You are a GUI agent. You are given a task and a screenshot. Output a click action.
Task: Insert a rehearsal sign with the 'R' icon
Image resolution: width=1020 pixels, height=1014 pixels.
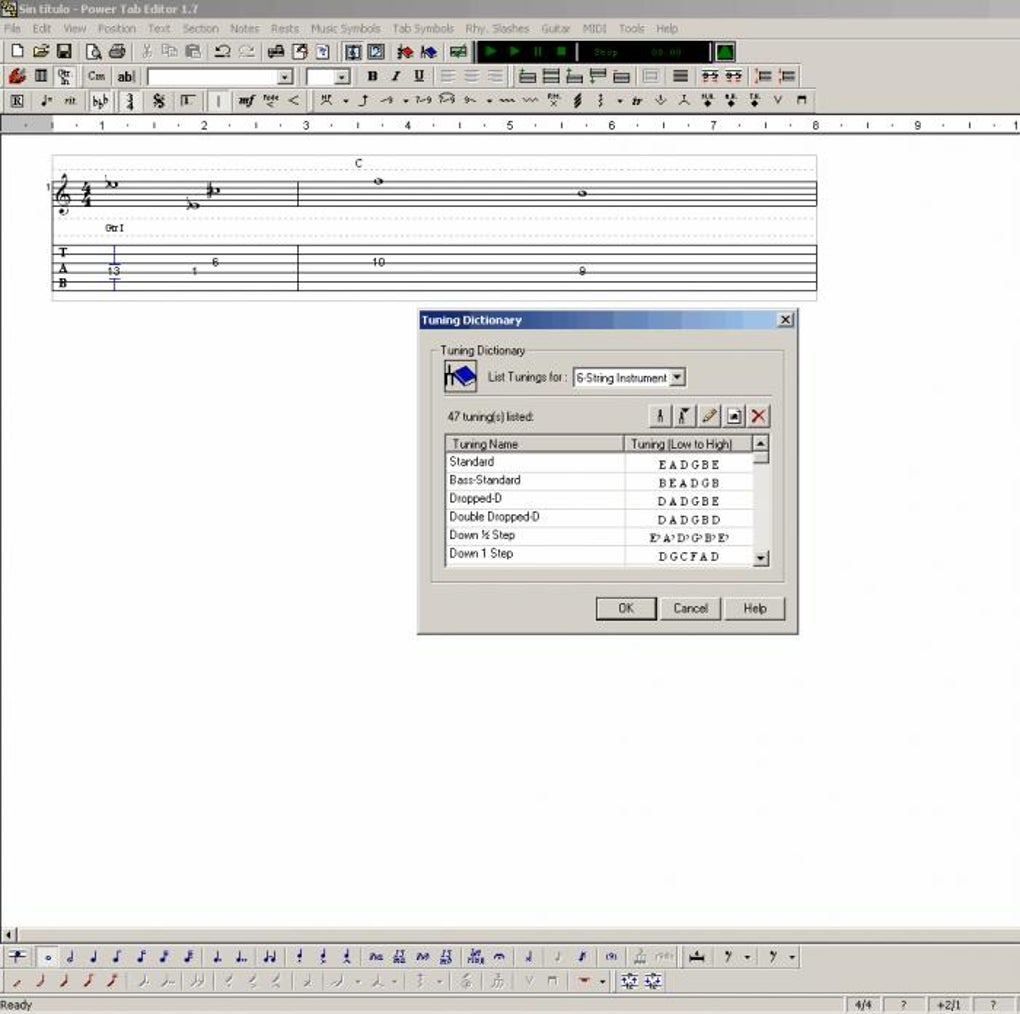coord(18,100)
